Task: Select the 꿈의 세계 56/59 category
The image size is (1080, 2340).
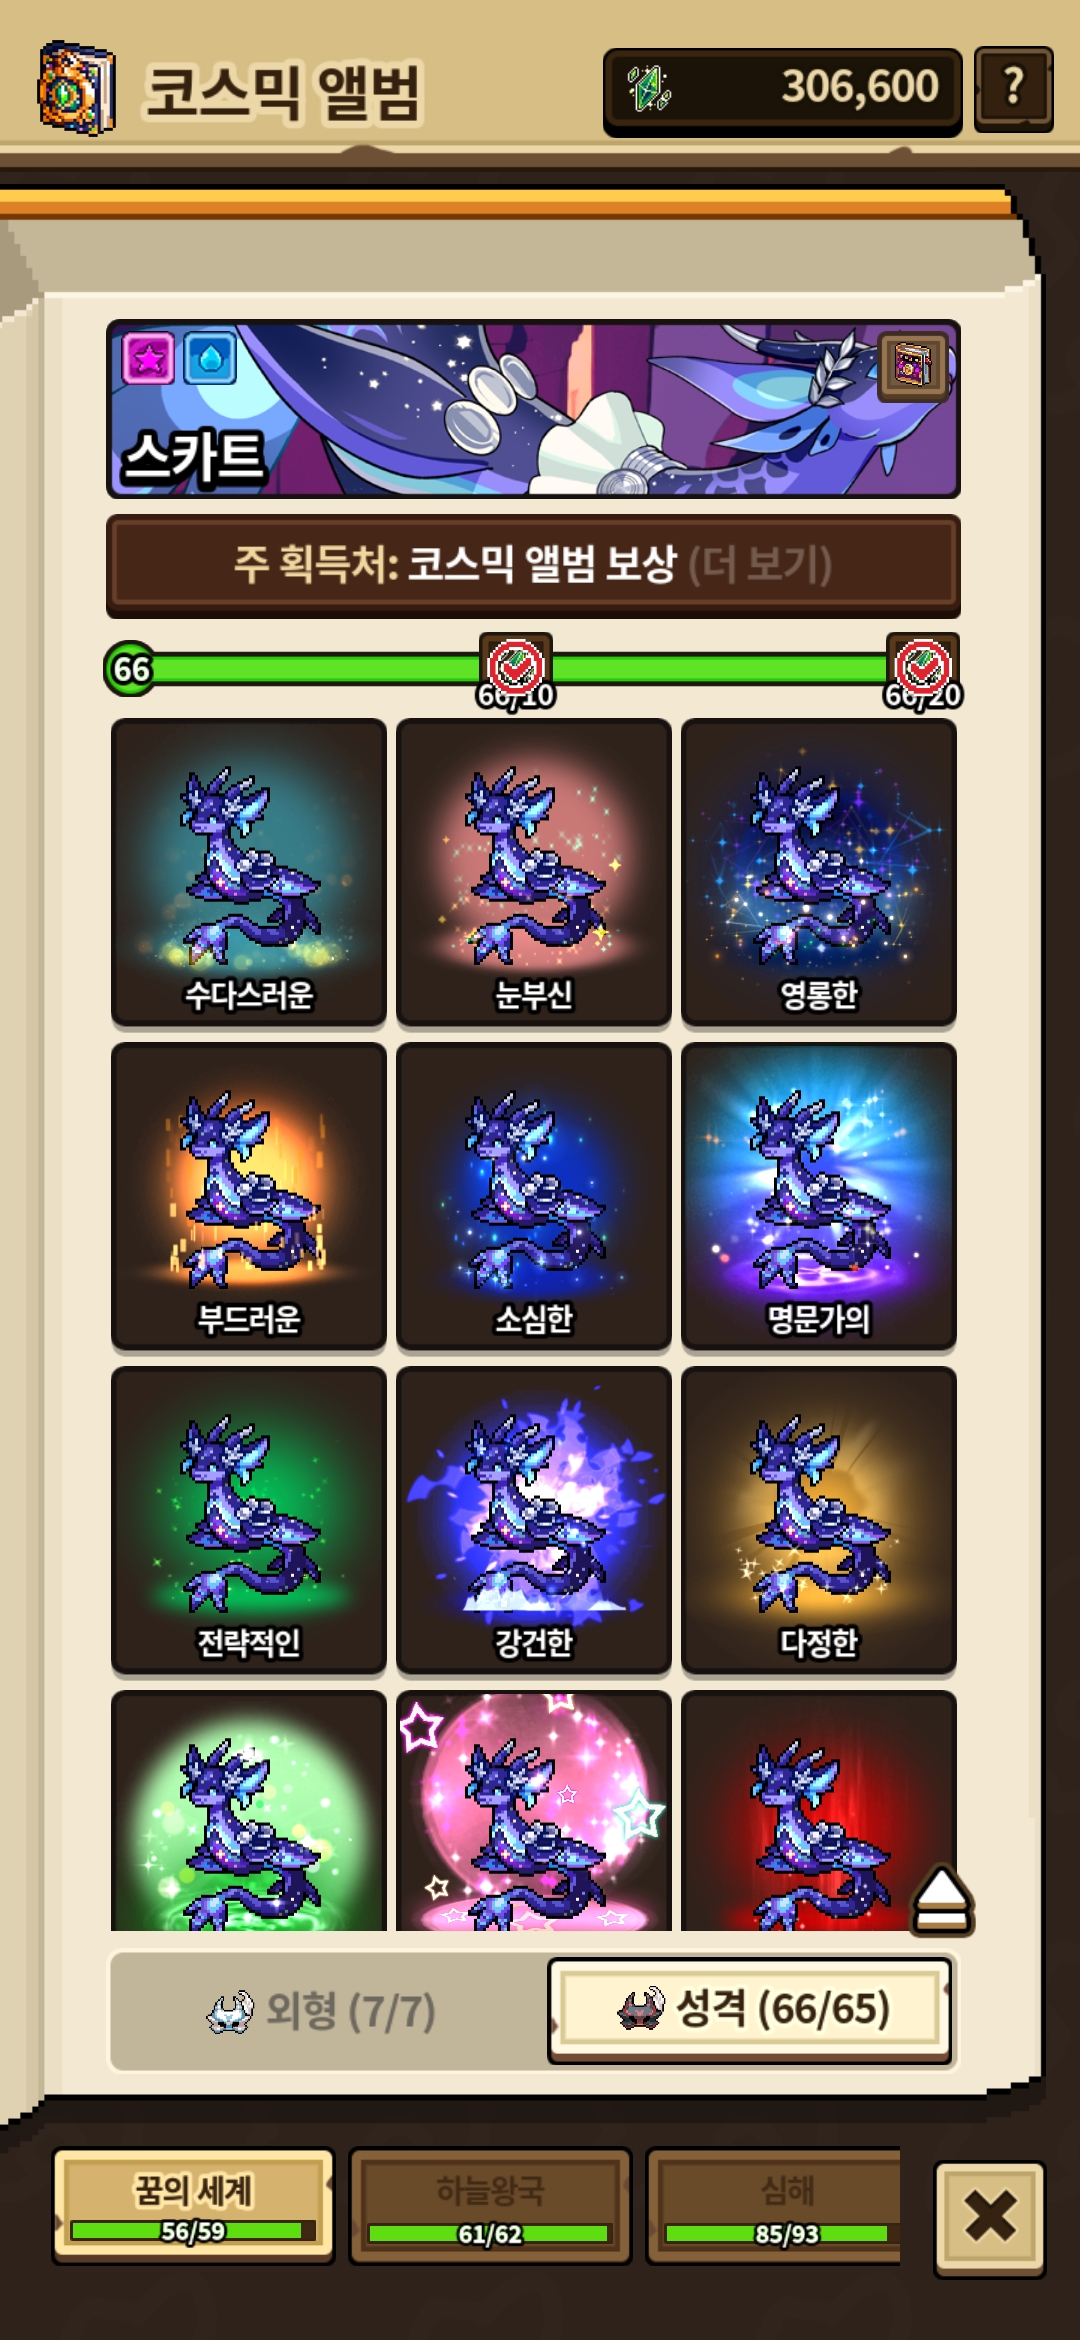Action: [x=193, y=2206]
